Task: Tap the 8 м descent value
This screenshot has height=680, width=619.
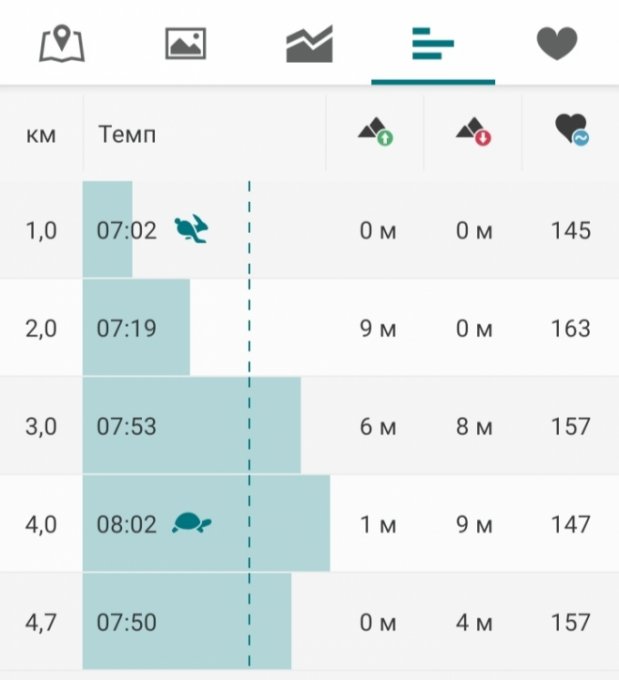Action: 474,426
